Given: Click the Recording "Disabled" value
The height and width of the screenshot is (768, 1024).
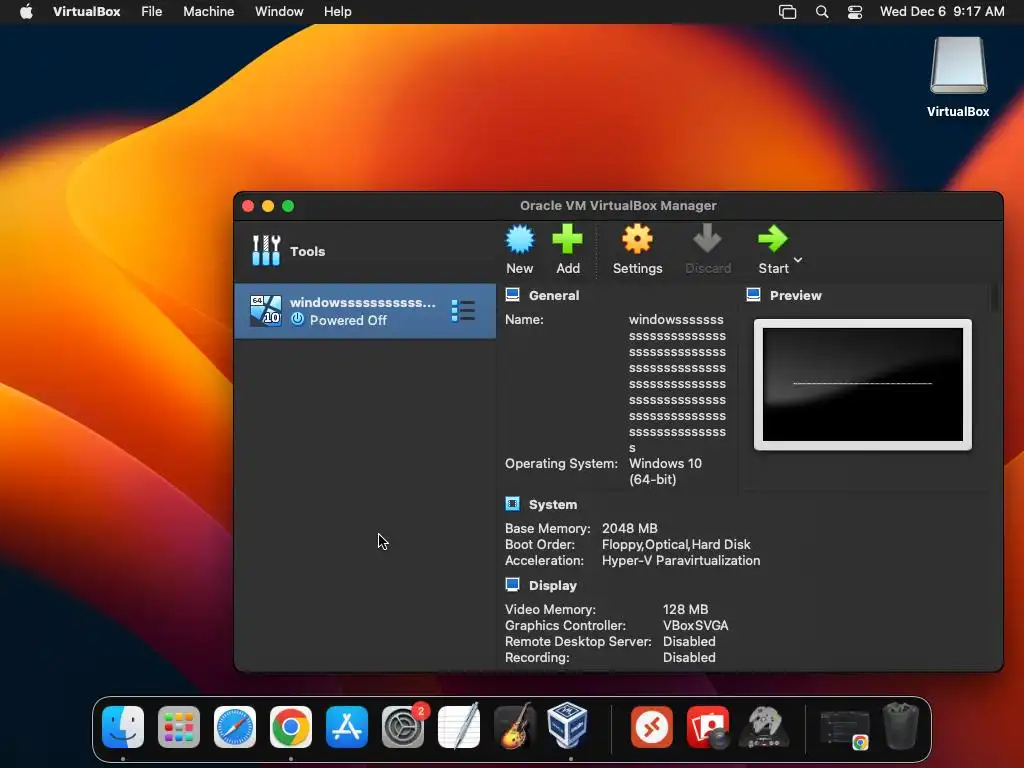Looking at the screenshot, I should click(689, 658).
